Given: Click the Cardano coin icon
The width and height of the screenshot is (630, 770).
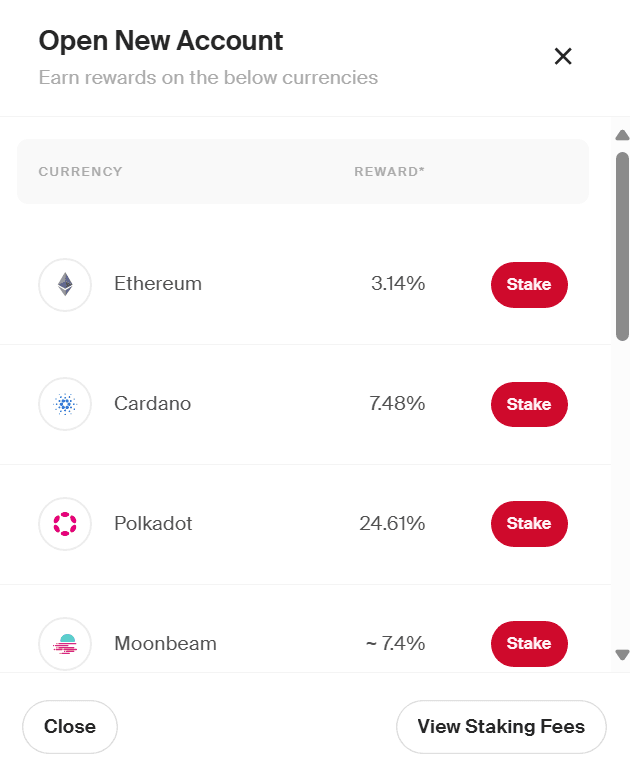Looking at the screenshot, I should 65,404.
